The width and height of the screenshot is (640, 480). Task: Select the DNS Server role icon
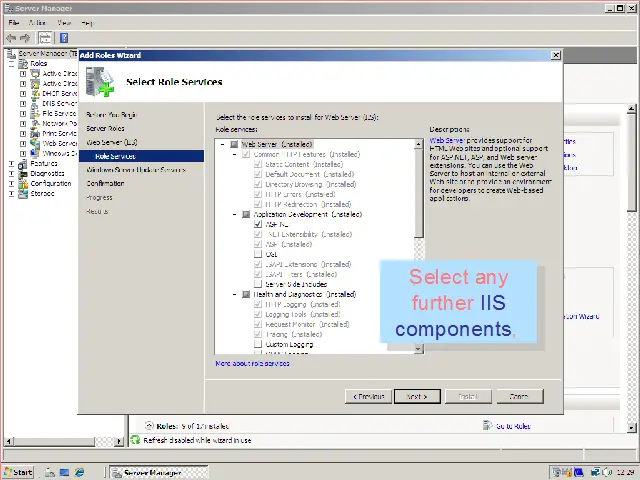[x=36, y=104]
